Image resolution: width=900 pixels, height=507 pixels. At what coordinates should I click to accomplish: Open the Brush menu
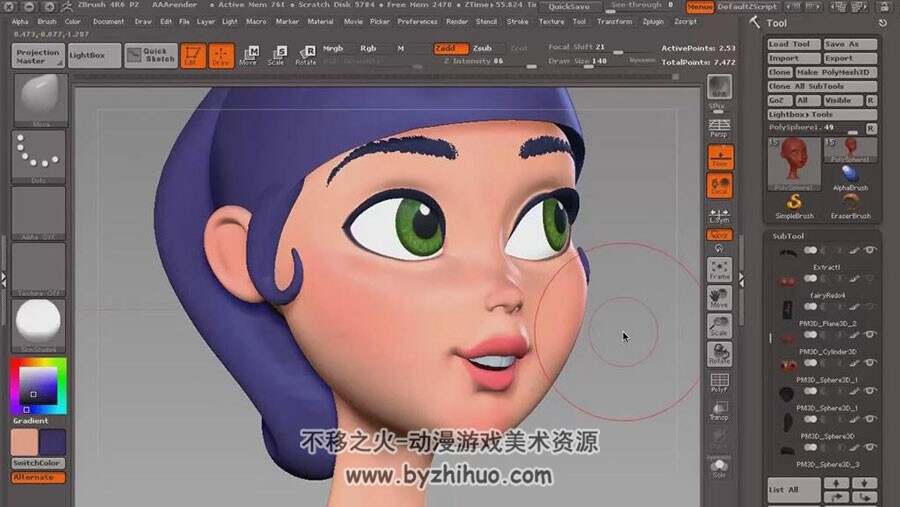coord(47,22)
